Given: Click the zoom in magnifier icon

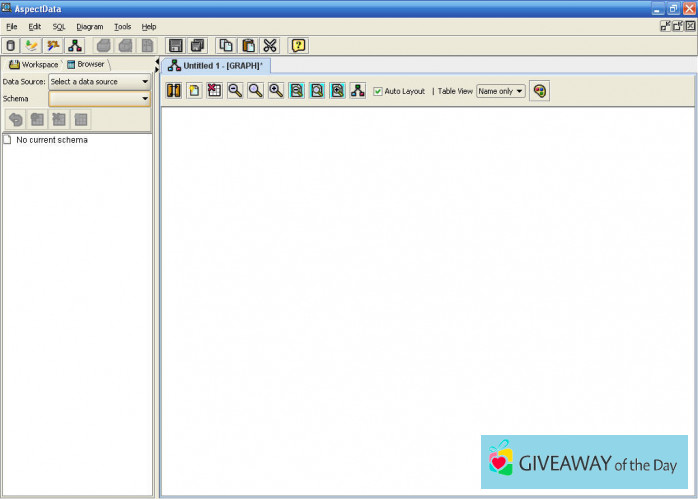Looking at the screenshot, I should 276,91.
